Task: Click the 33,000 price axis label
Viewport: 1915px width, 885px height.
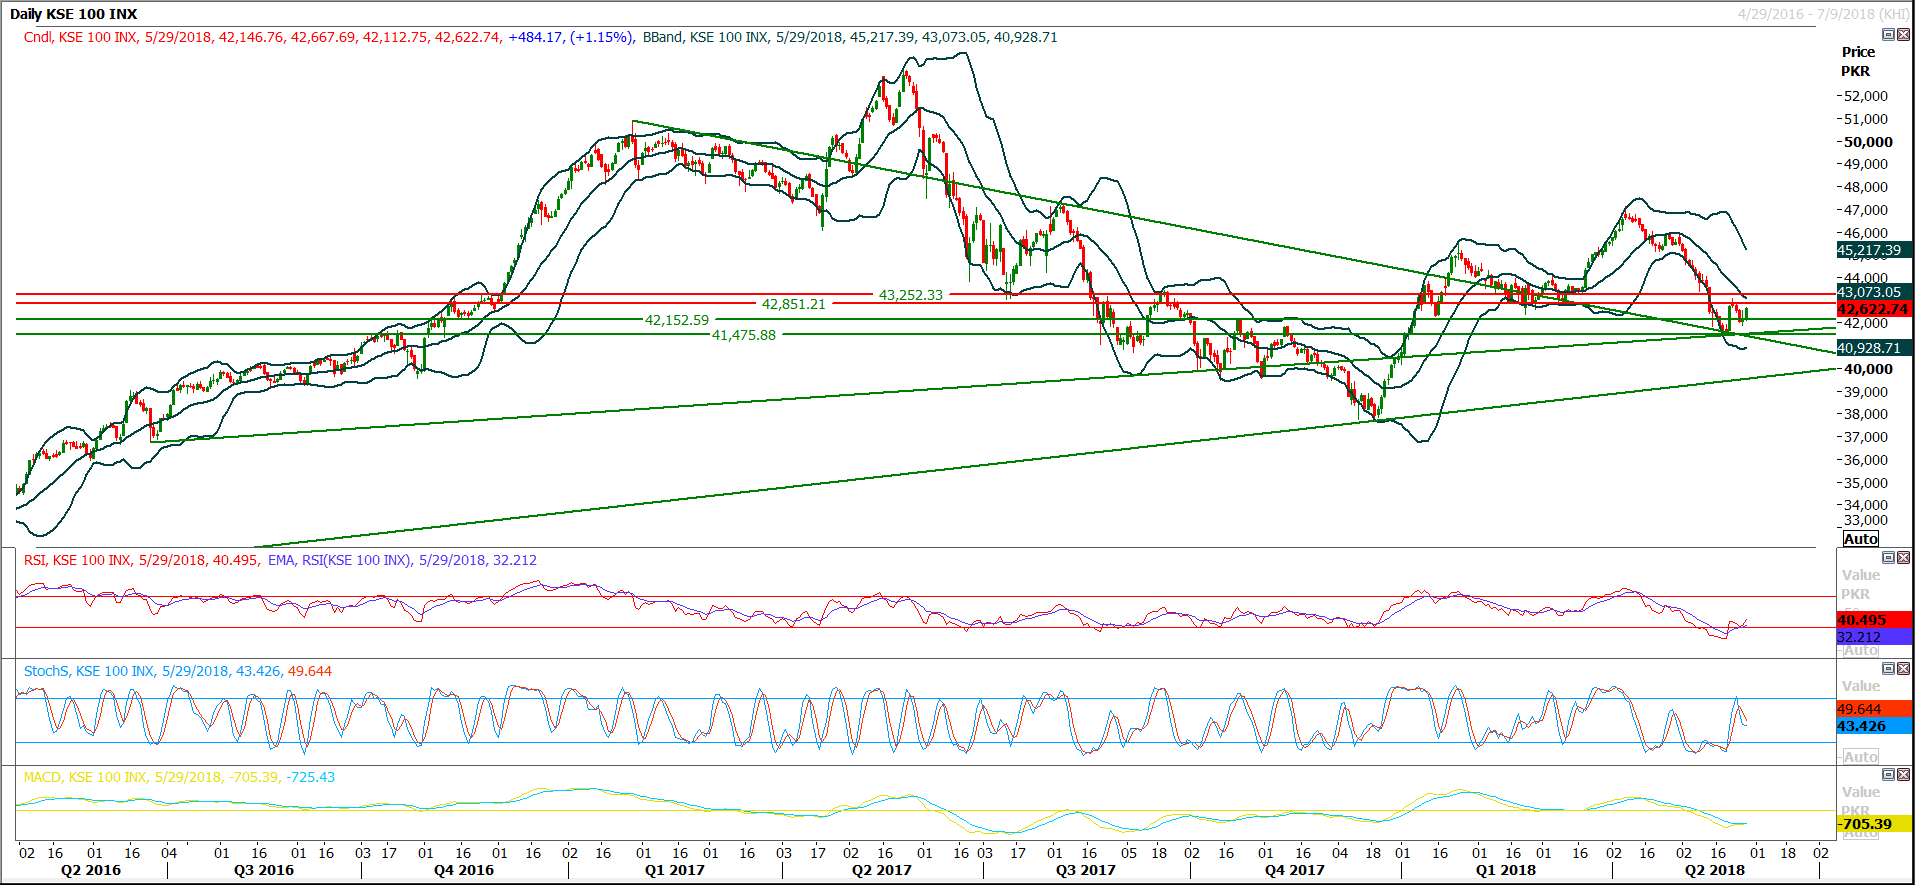Action: click(1866, 520)
